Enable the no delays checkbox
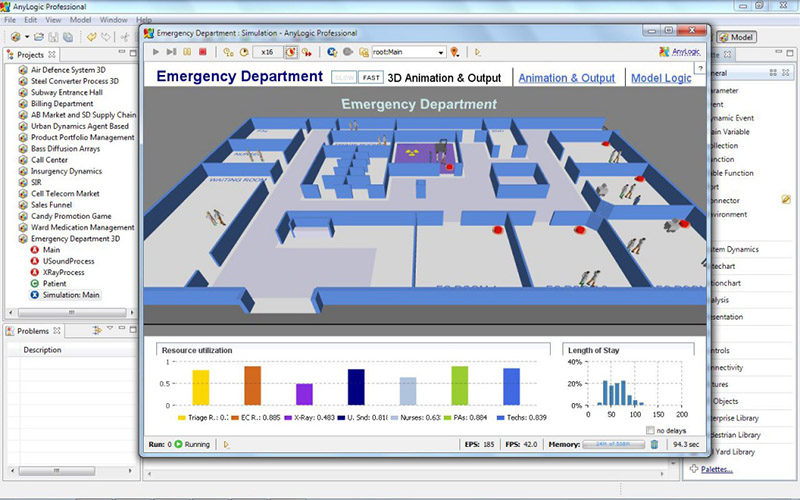 (x=650, y=430)
